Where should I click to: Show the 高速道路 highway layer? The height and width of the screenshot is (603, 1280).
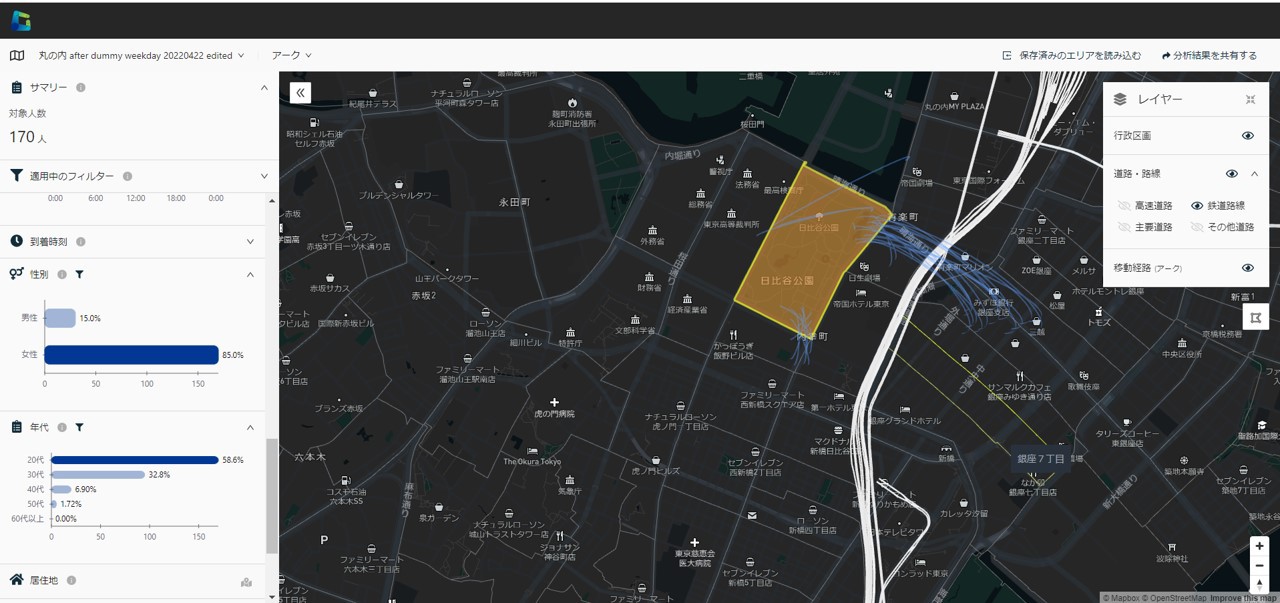coord(1124,206)
